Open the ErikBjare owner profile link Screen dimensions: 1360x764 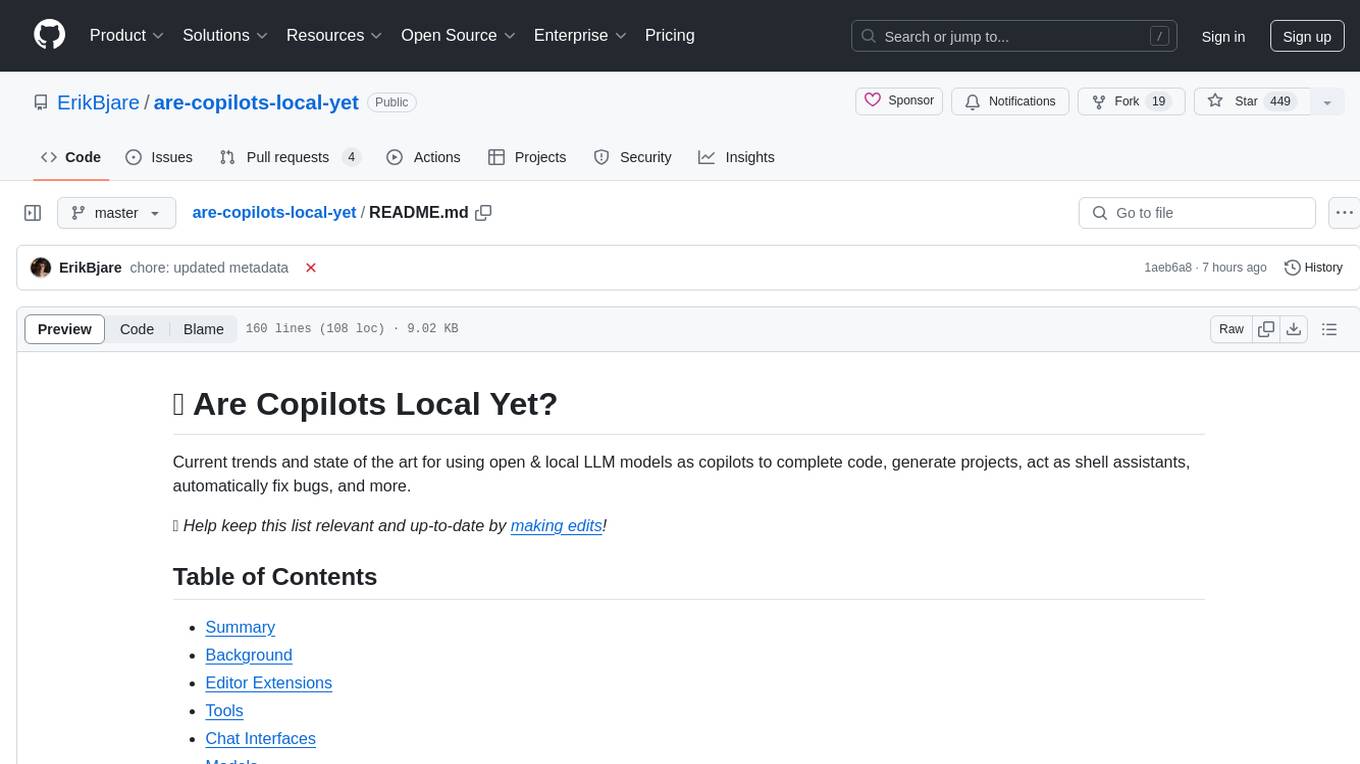click(x=98, y=102)
